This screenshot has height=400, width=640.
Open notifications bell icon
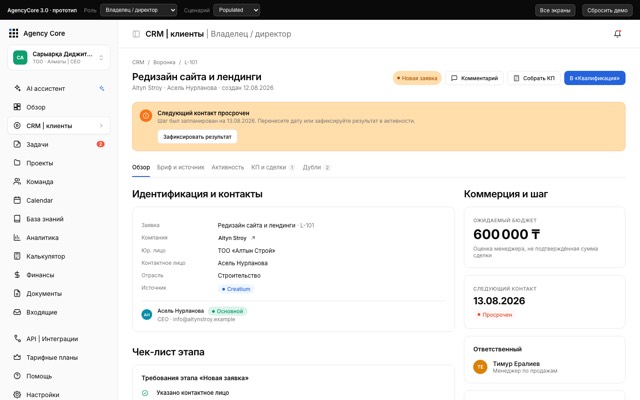tap(618, 34)
